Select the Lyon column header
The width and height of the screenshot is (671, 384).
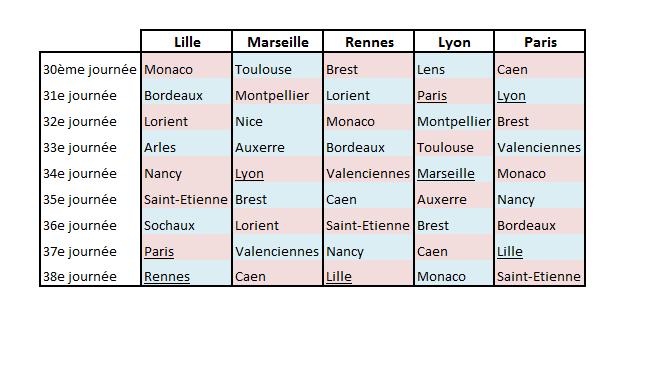(x=454, y=42)
